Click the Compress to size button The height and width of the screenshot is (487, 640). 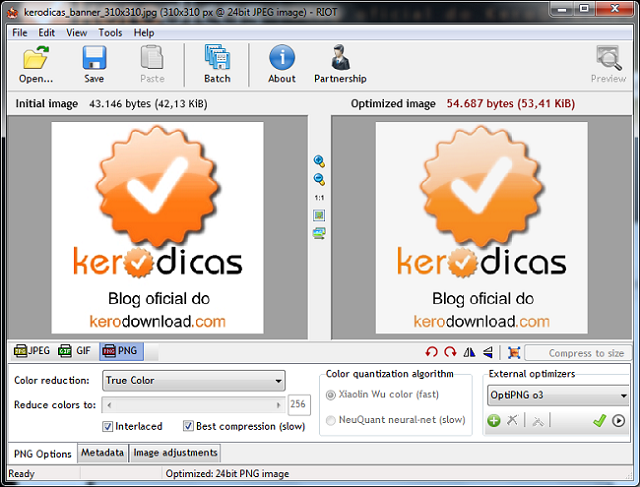pos(578,353)
